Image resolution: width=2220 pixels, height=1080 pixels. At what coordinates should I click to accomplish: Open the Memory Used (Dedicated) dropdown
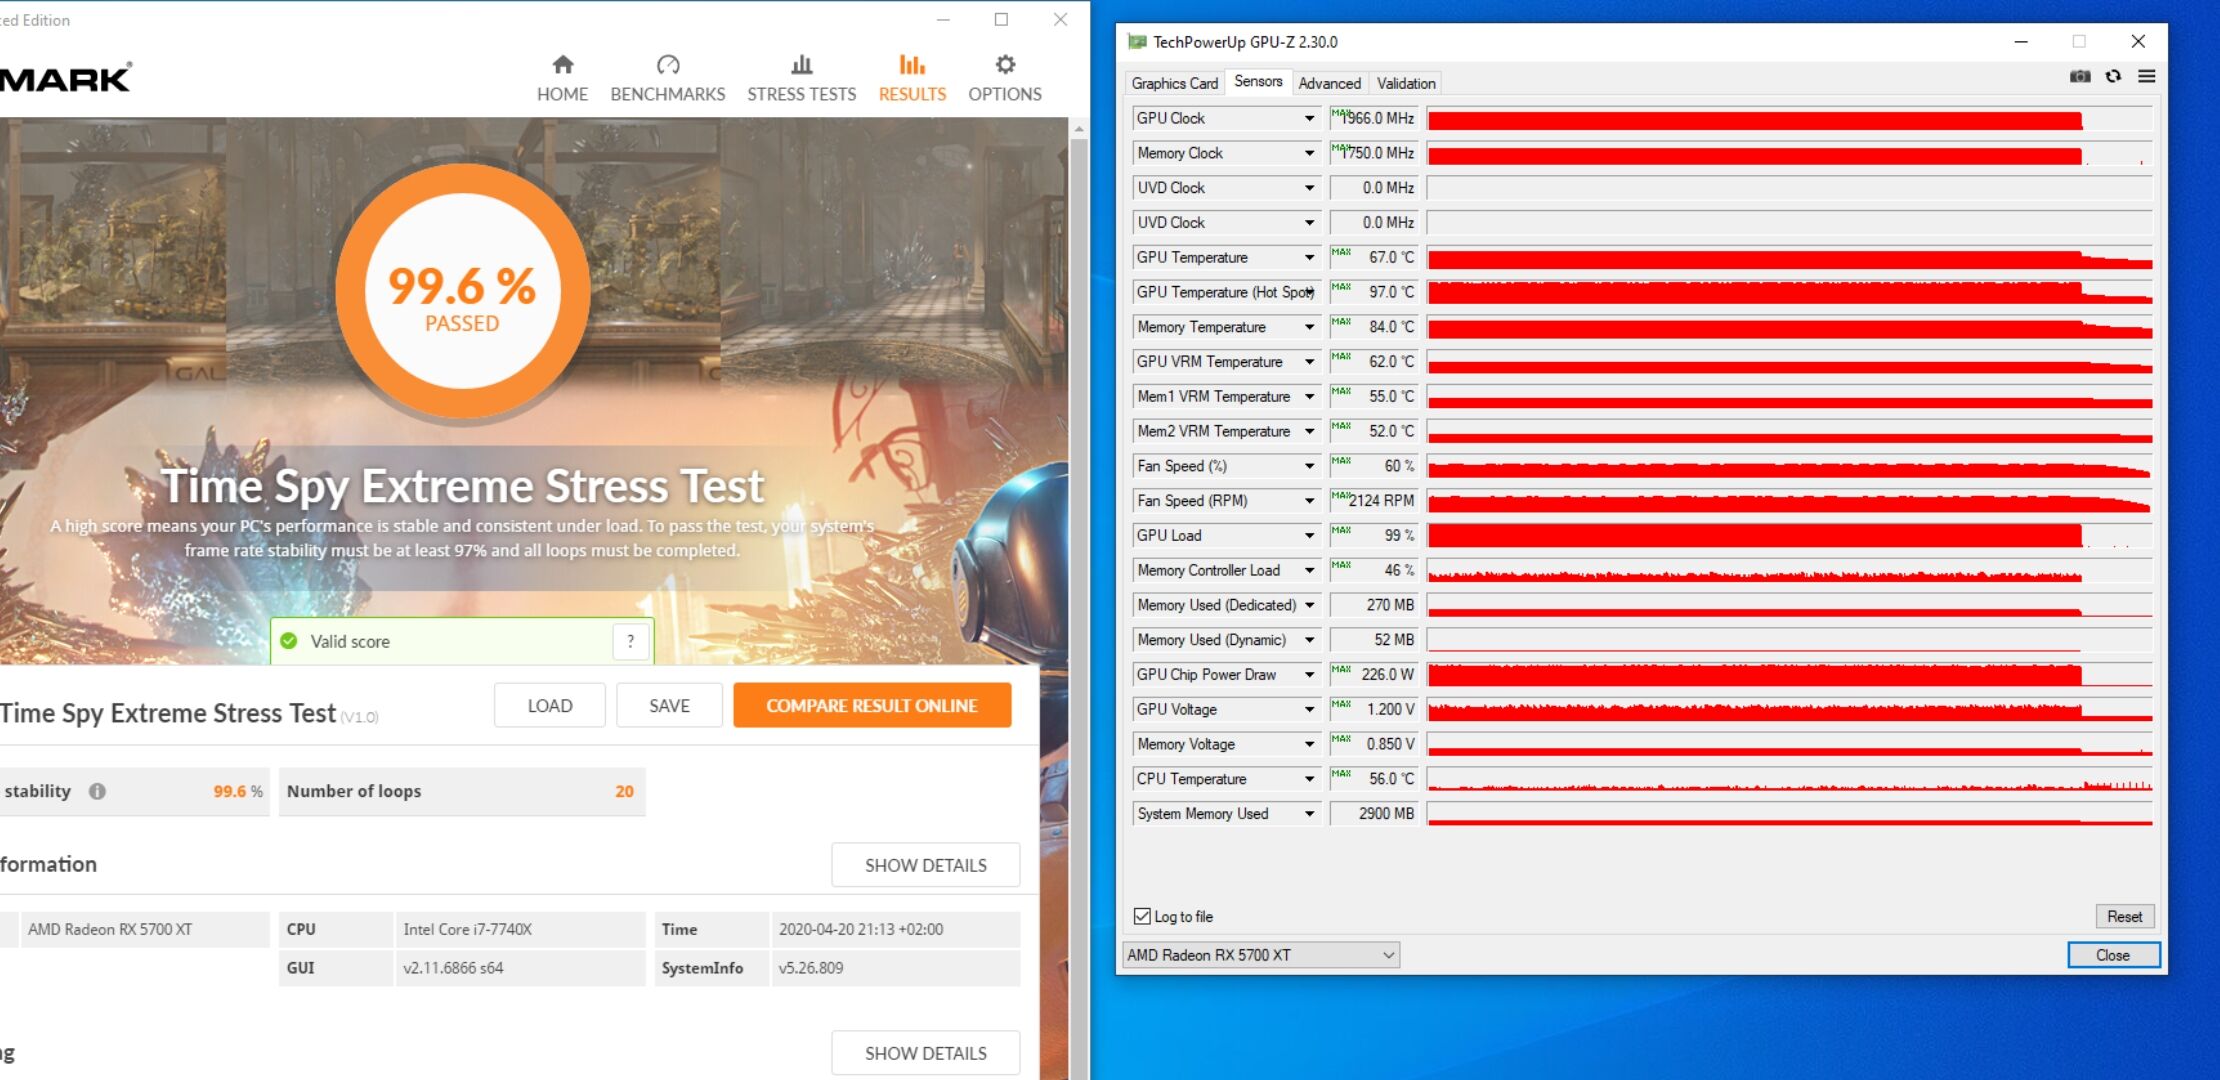tap(1309, 605)
